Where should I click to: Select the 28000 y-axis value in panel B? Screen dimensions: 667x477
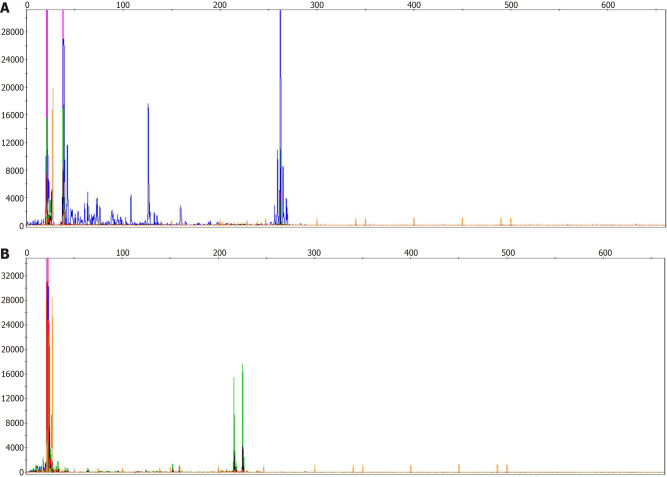(x=12, y=300)
